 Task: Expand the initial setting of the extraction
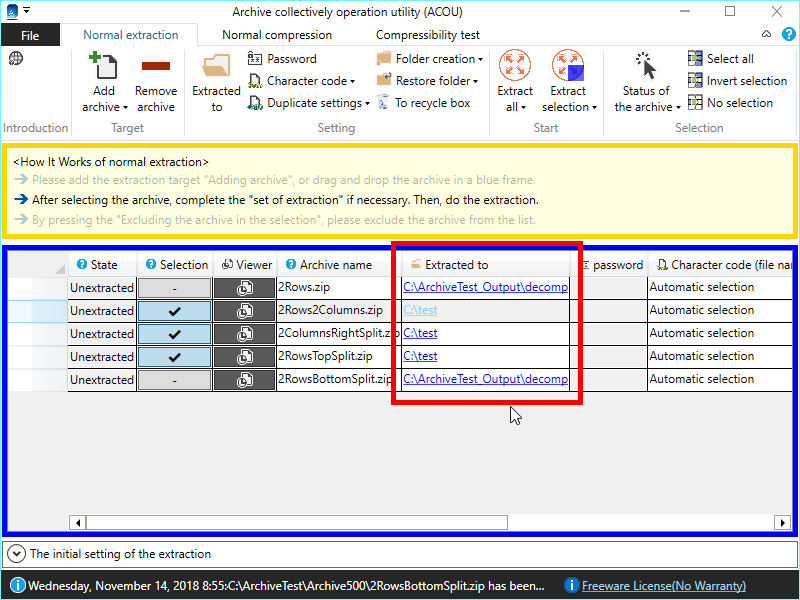coord(16,553)
